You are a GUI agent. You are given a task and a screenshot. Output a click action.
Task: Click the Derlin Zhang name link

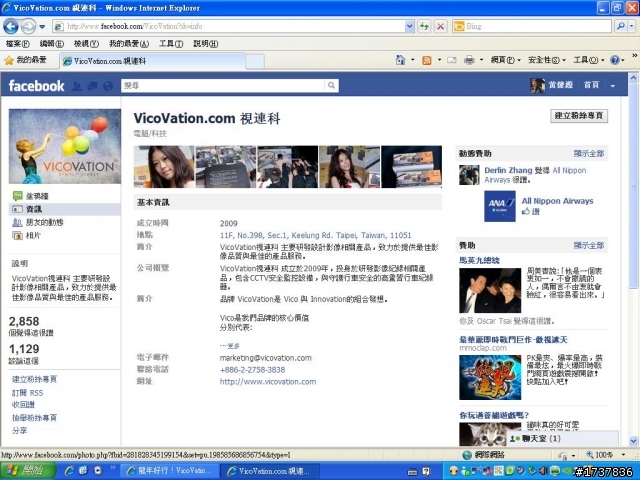click(508, 170)
